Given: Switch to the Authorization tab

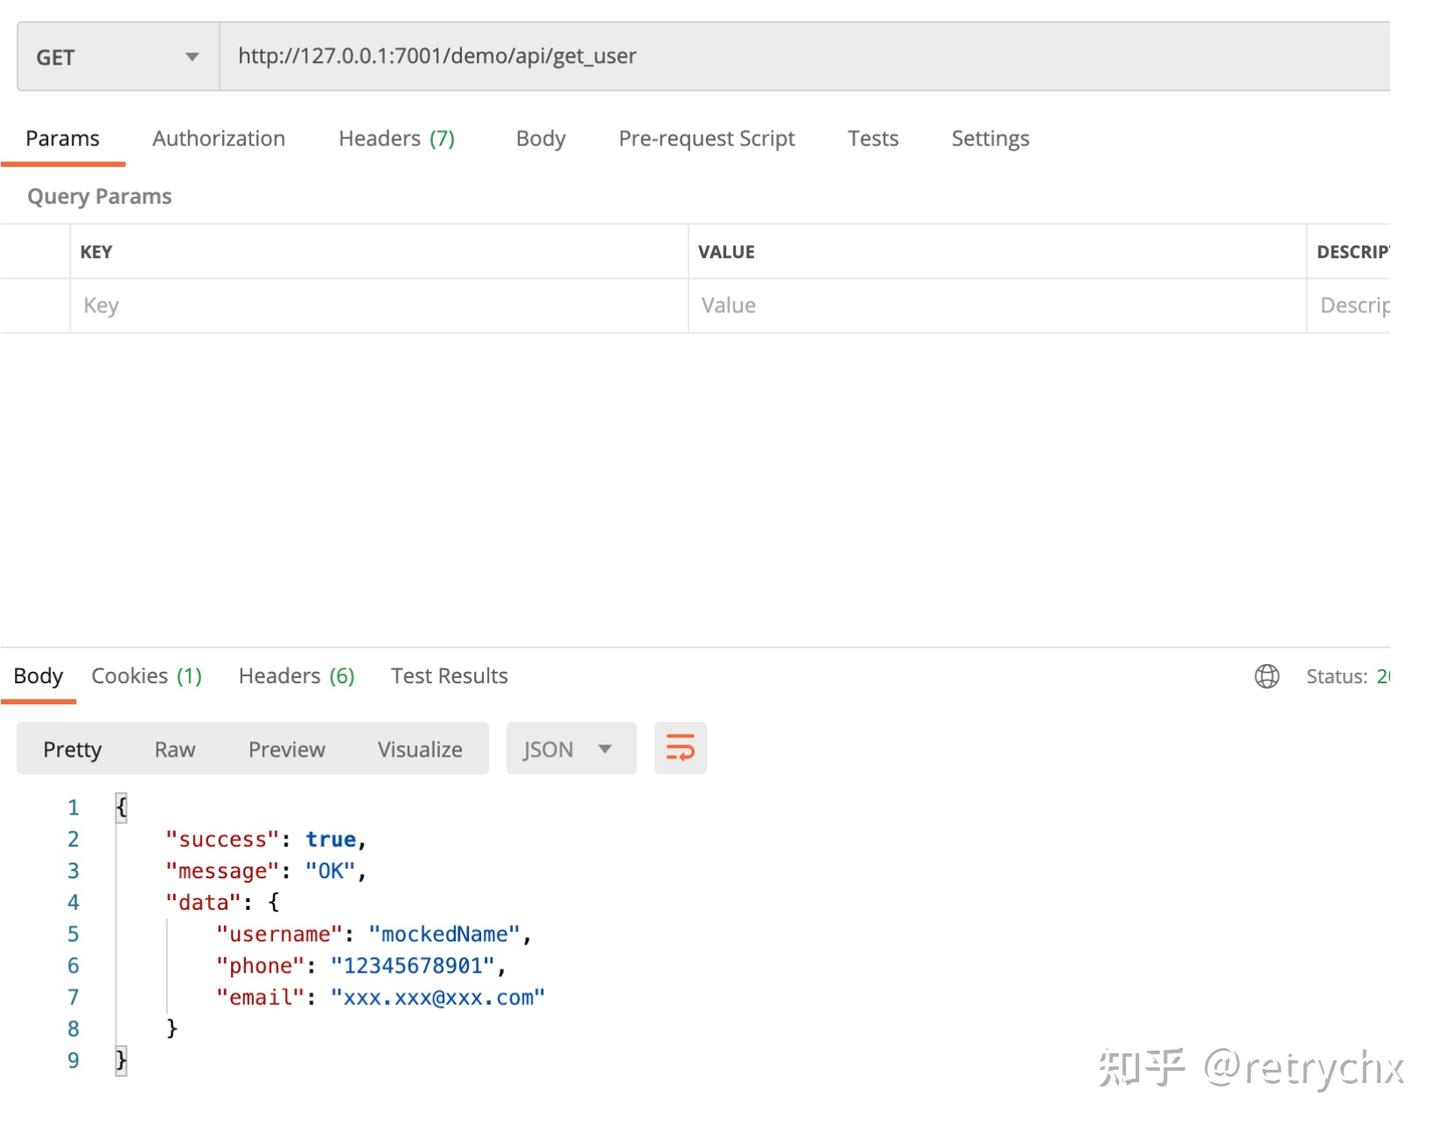Looking at the screenshot, I should click(x=218, y=138).
